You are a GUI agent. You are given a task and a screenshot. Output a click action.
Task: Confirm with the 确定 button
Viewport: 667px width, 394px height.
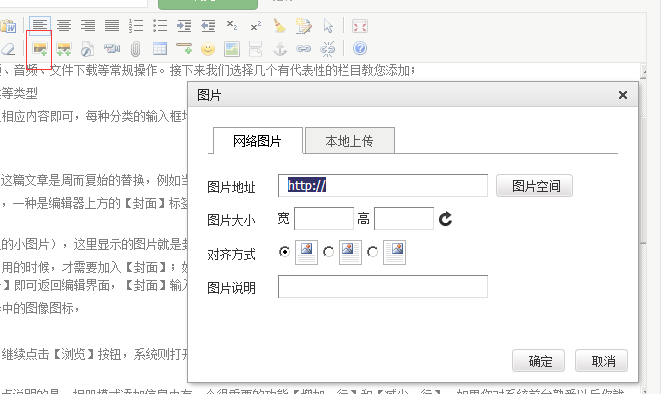[x=539, y=361]
